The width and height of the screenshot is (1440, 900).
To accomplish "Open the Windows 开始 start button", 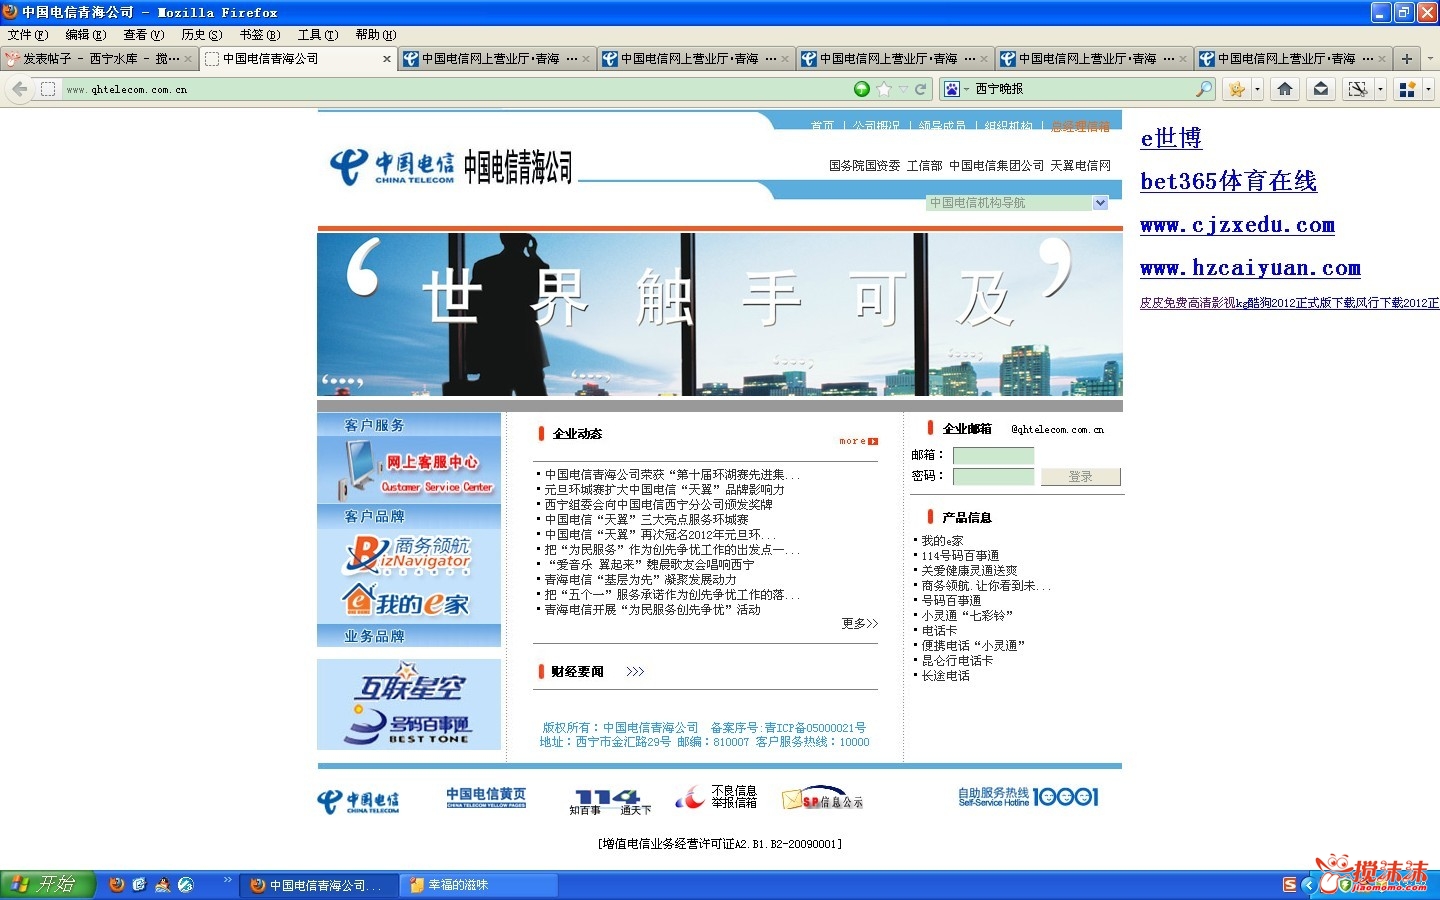I will pos(47,885).
